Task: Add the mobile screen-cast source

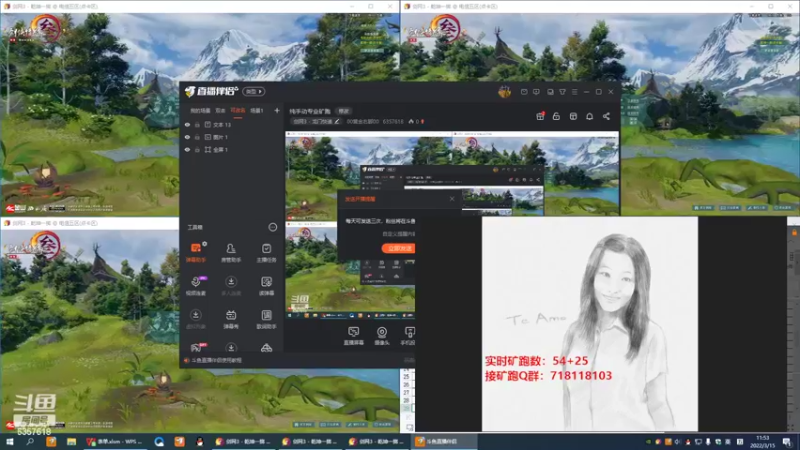Action: 408,336
